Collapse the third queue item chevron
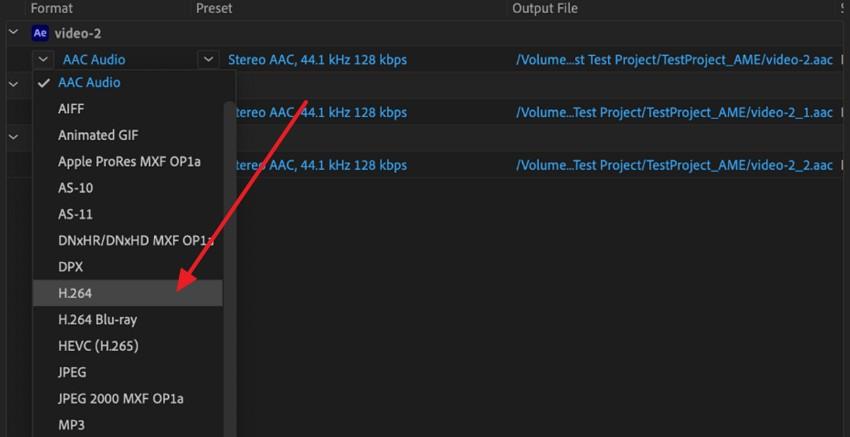 point(13,137)
